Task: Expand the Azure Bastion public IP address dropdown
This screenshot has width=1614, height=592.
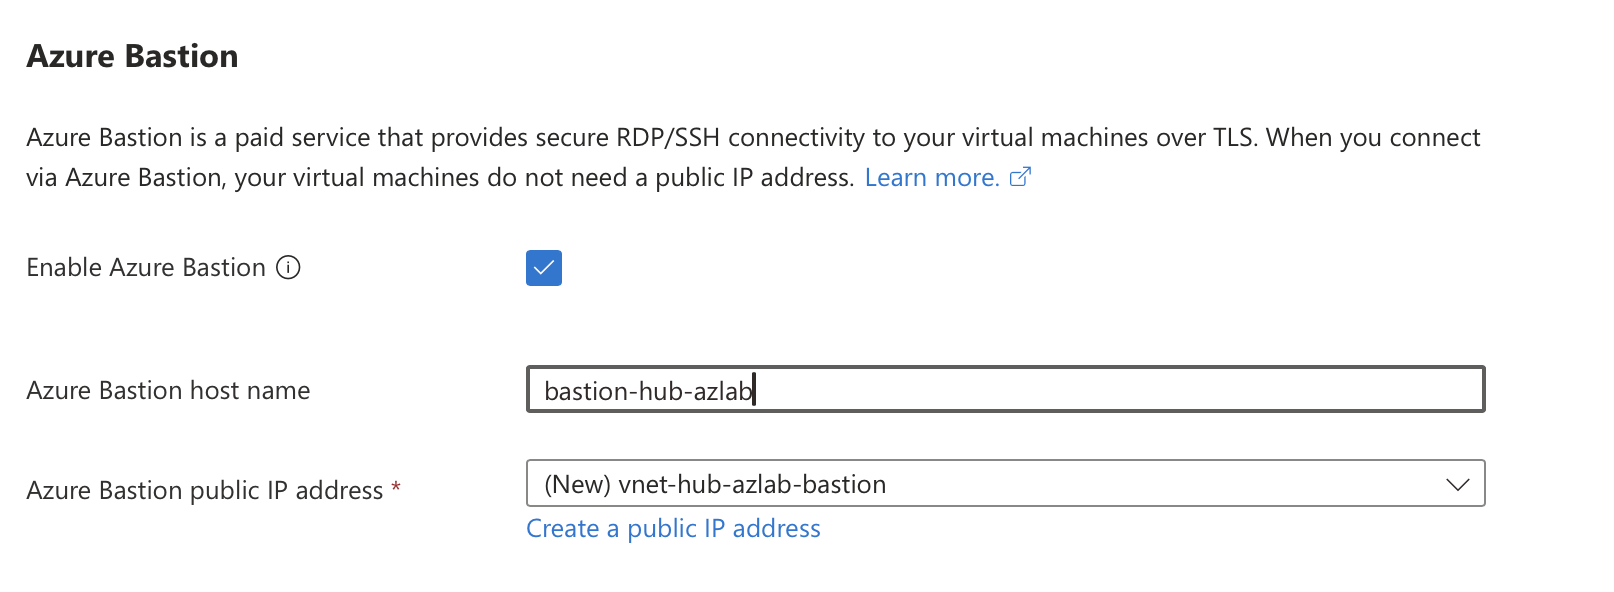Action: click(1005, 484)
